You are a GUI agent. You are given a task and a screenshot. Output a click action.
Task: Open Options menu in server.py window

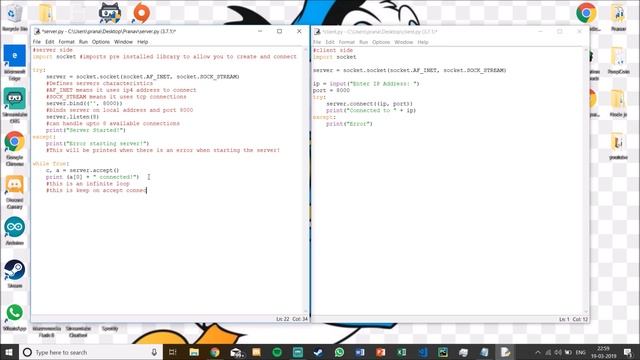click(x=100, y=42)
